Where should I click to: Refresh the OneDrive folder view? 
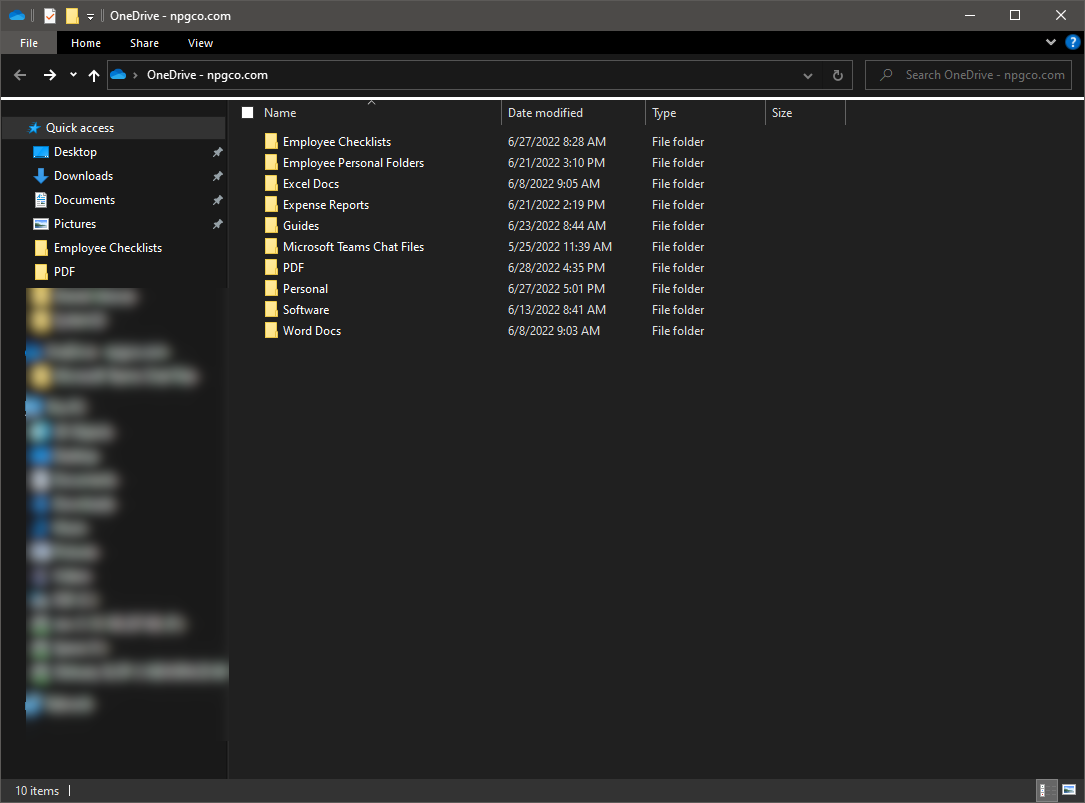point(837,75)
